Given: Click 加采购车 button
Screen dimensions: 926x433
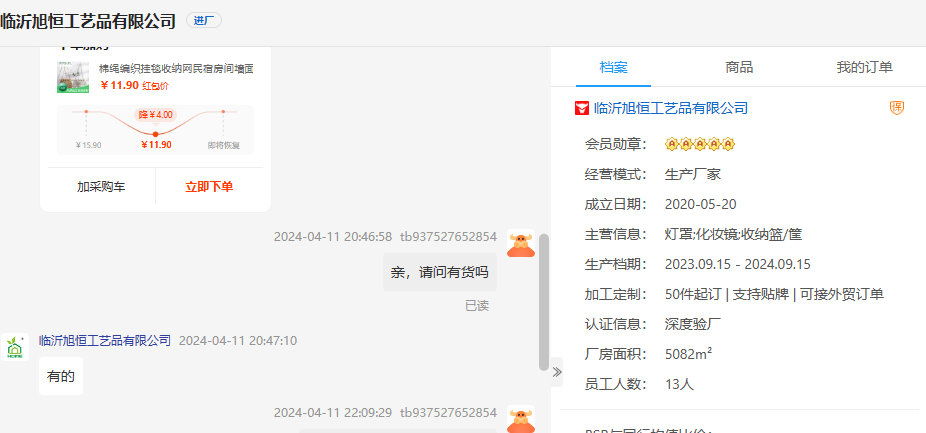Looking at the screenshot, I should coord(101,187).
